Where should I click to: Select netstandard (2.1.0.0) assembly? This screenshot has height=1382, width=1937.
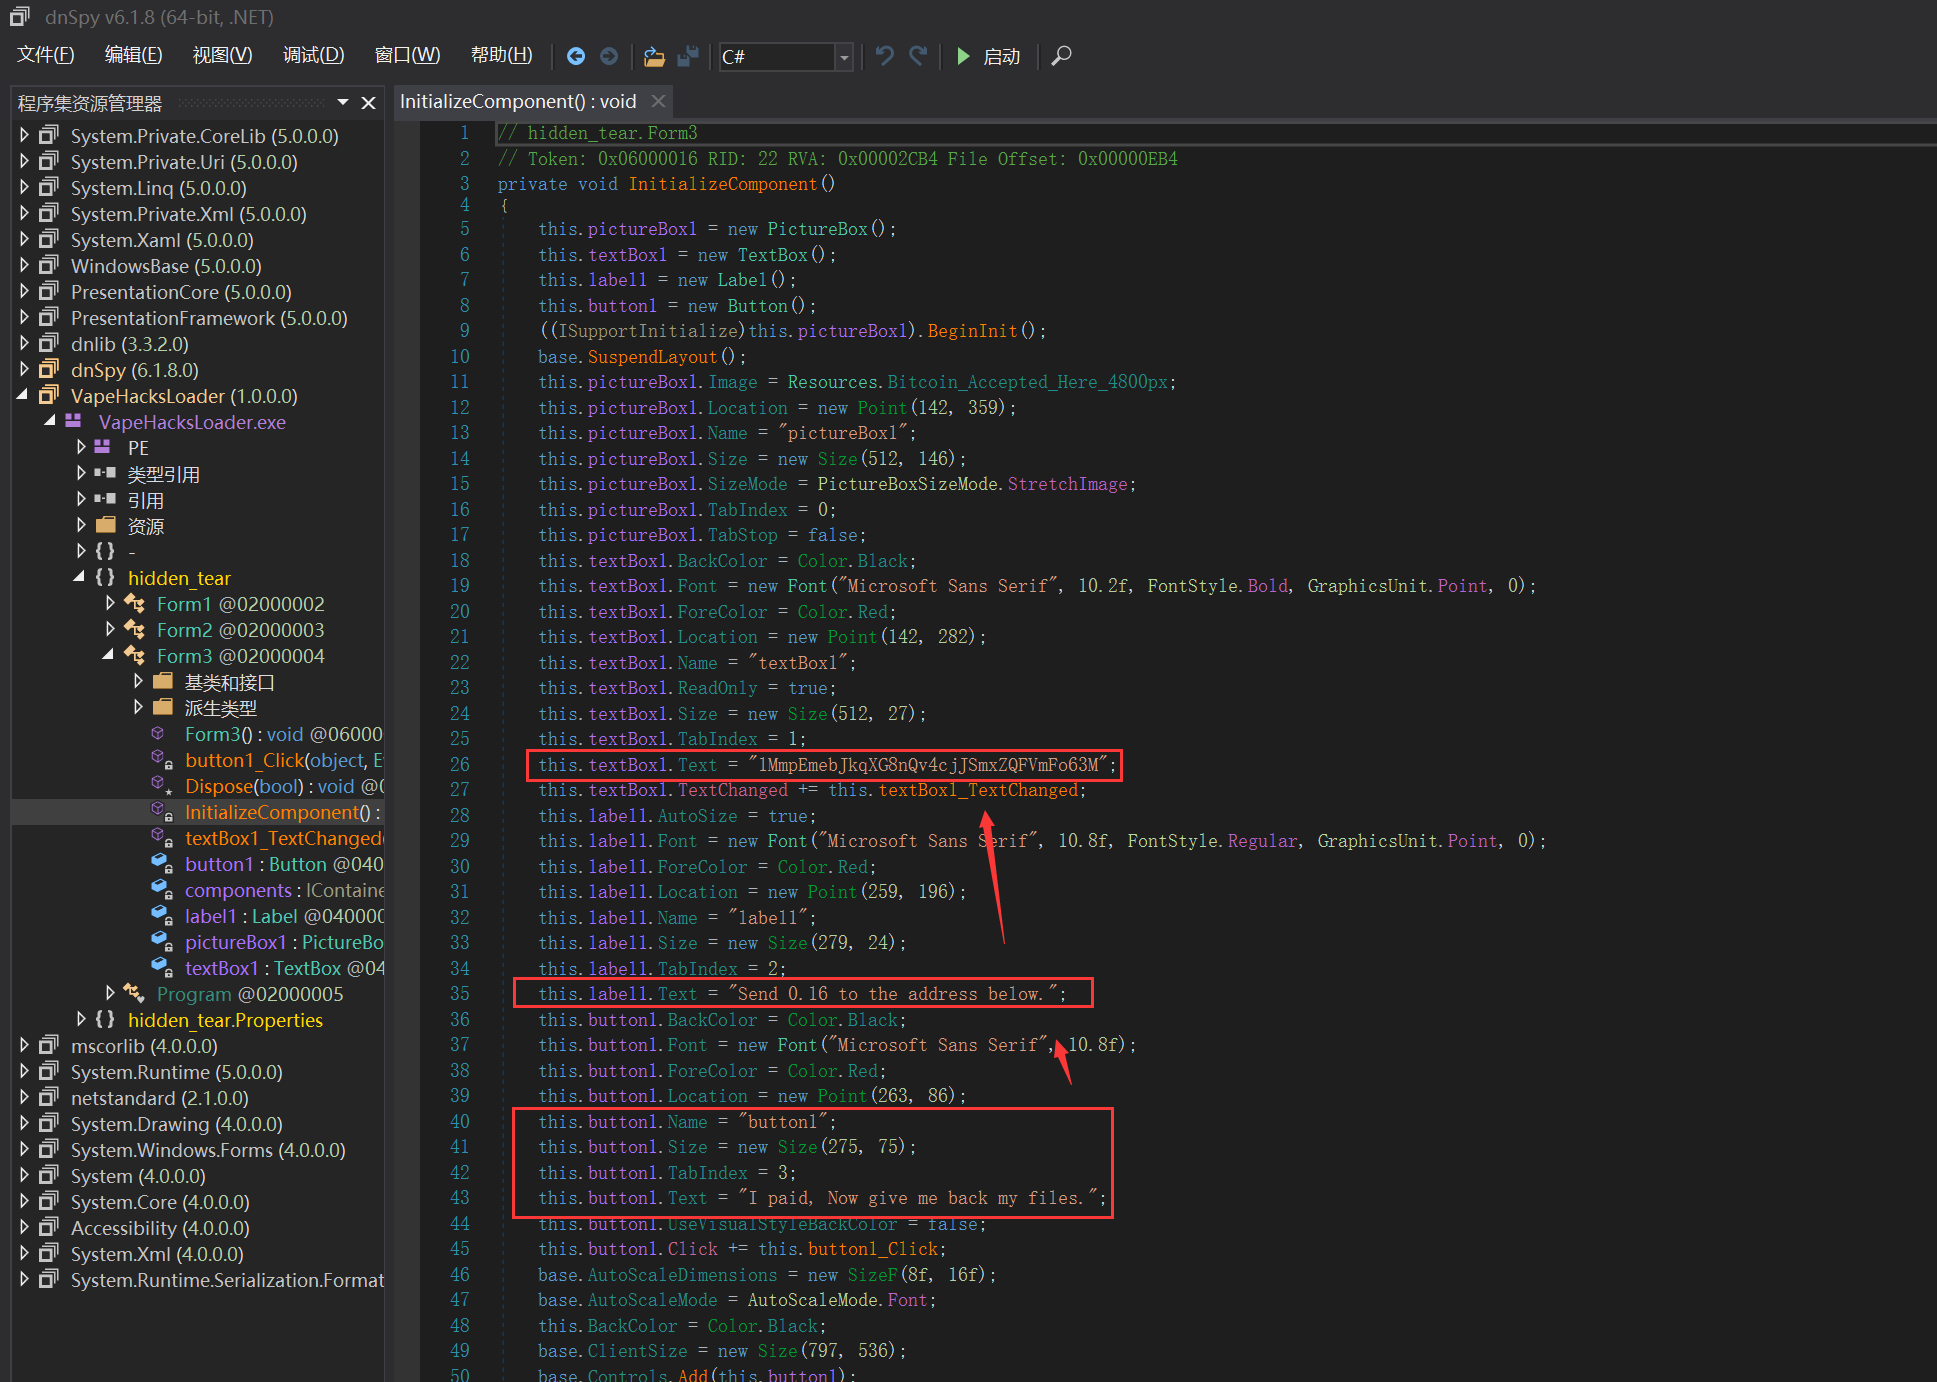click(x=160, y=1098)
